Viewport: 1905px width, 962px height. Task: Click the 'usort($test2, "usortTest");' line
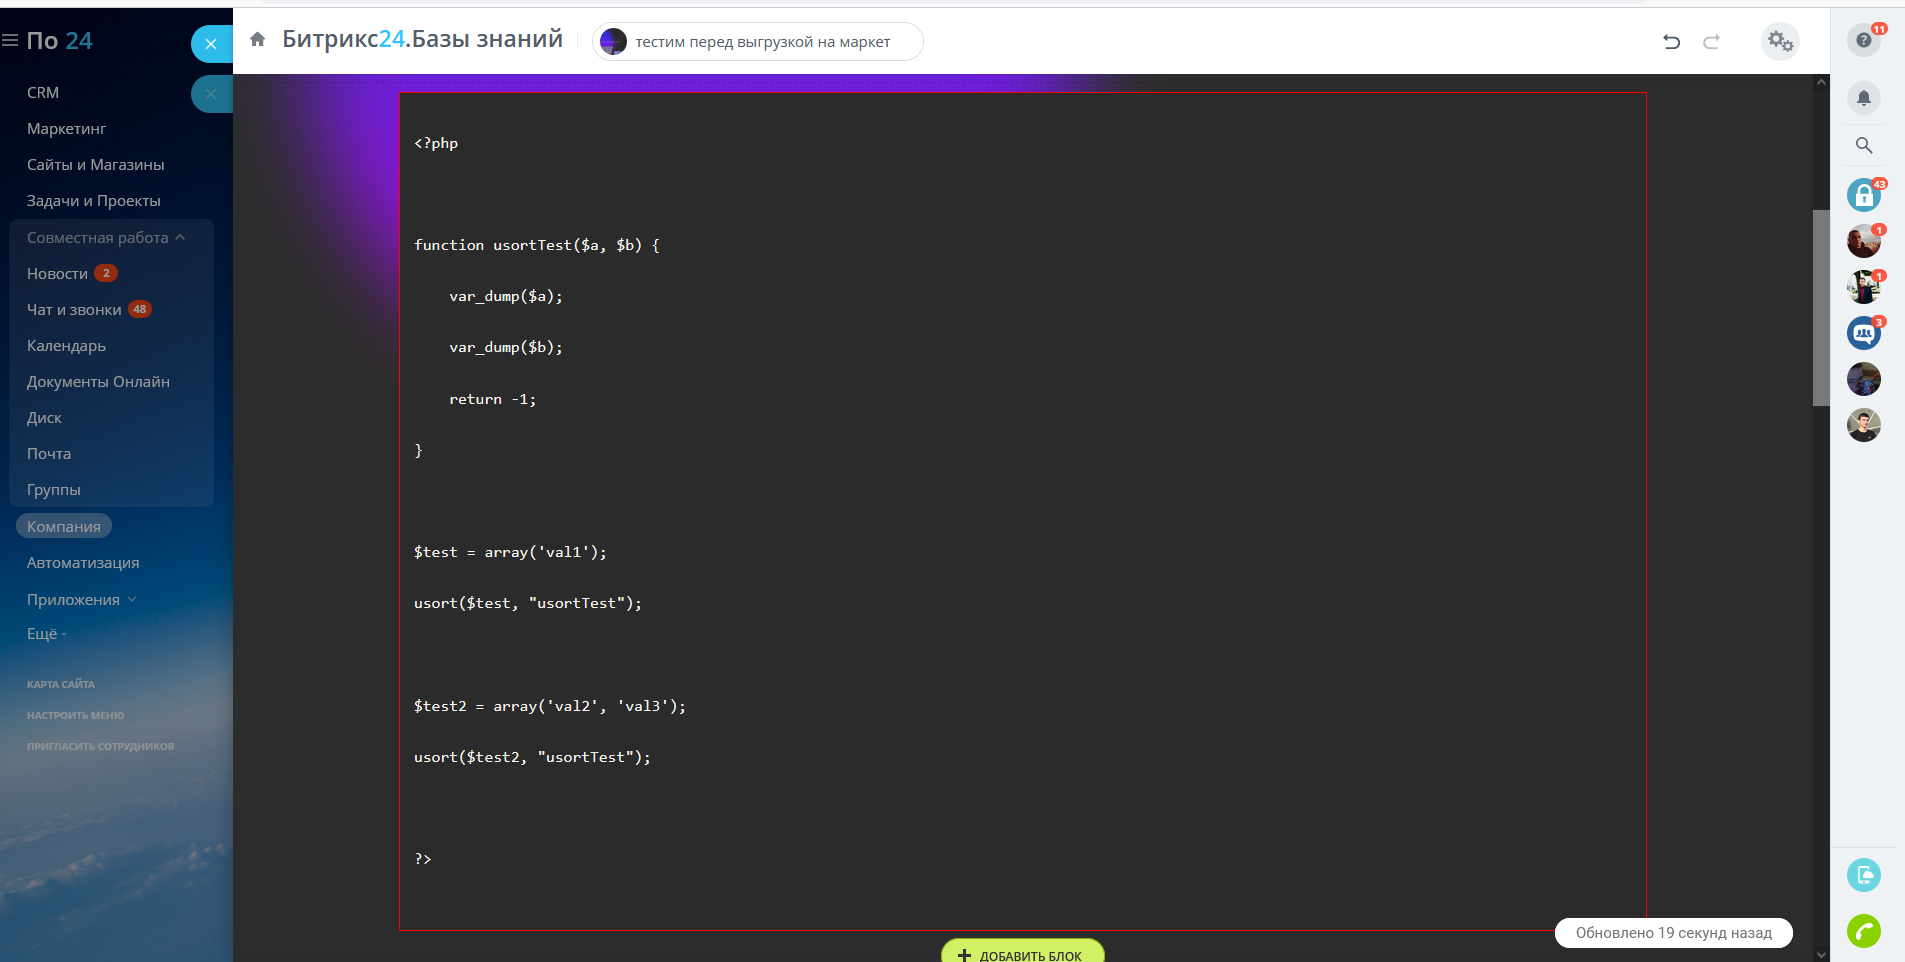click(532, 757)
